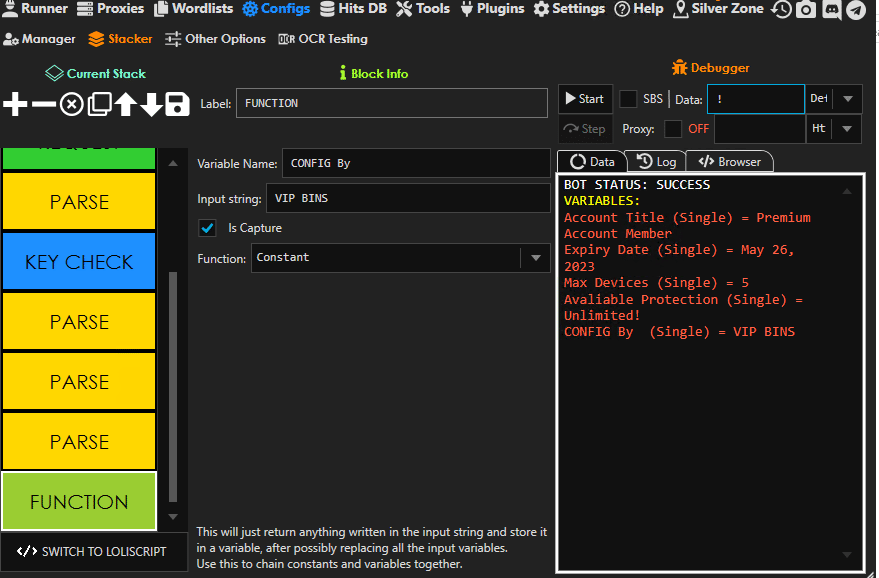Open the Discord icon in top bar
This screenshot has width=879, height=578.
[831, 10]
